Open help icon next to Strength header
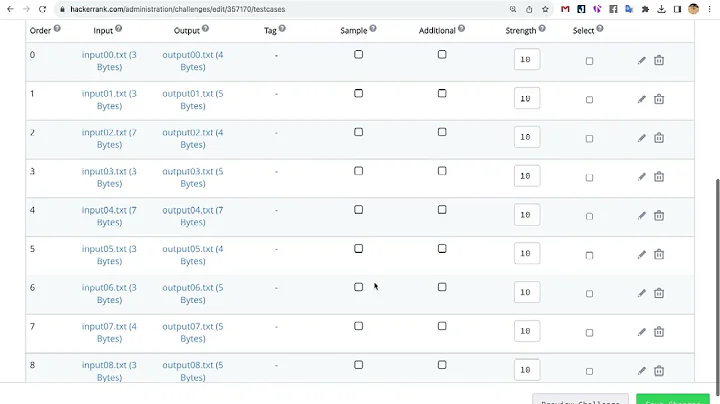 (542, 28)
